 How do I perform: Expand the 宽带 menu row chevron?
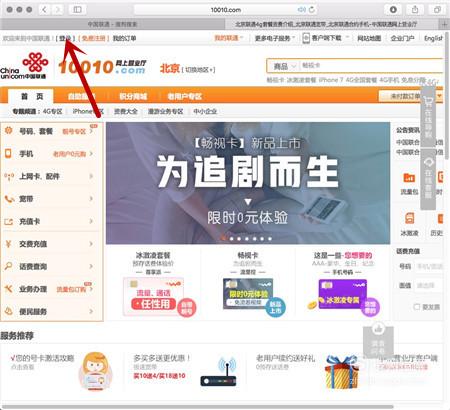(91, 199)
